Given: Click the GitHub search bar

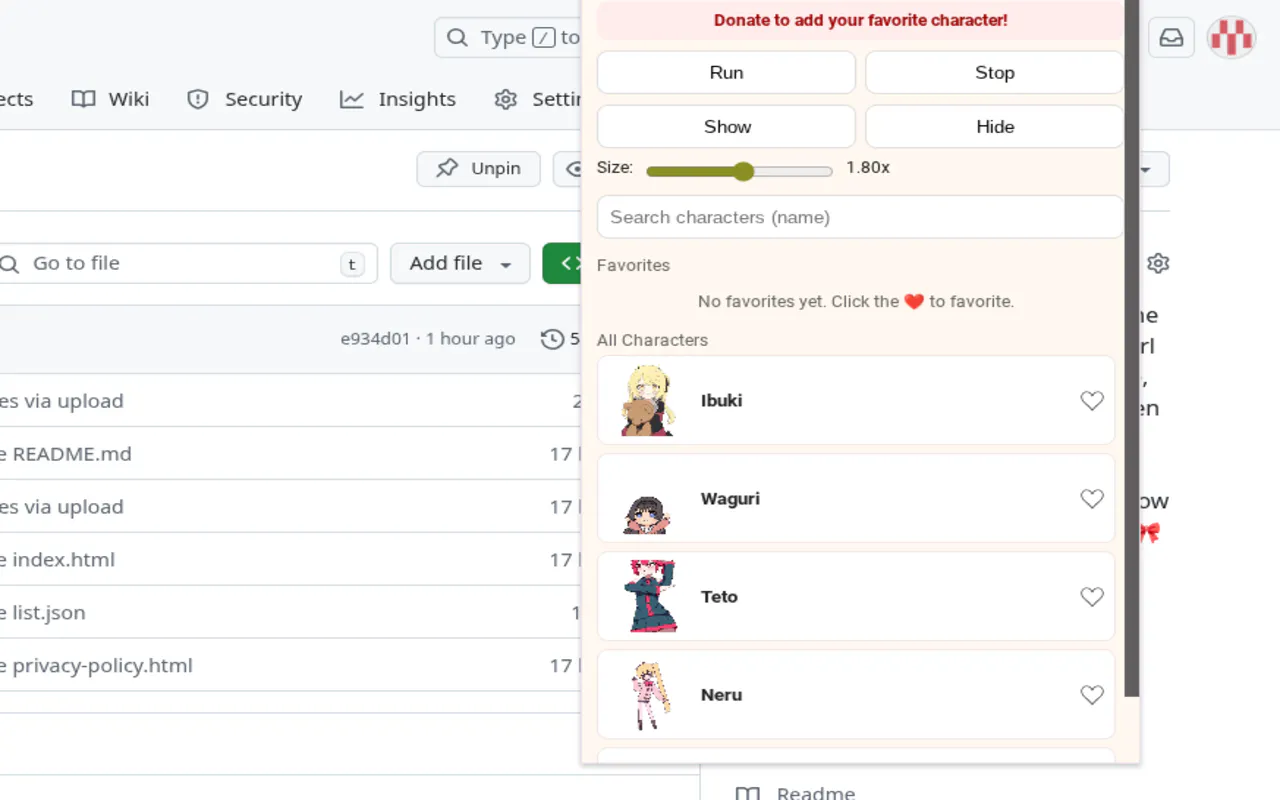Looking at the screenshot, I should pyautogui.click(x=508, y=37).
